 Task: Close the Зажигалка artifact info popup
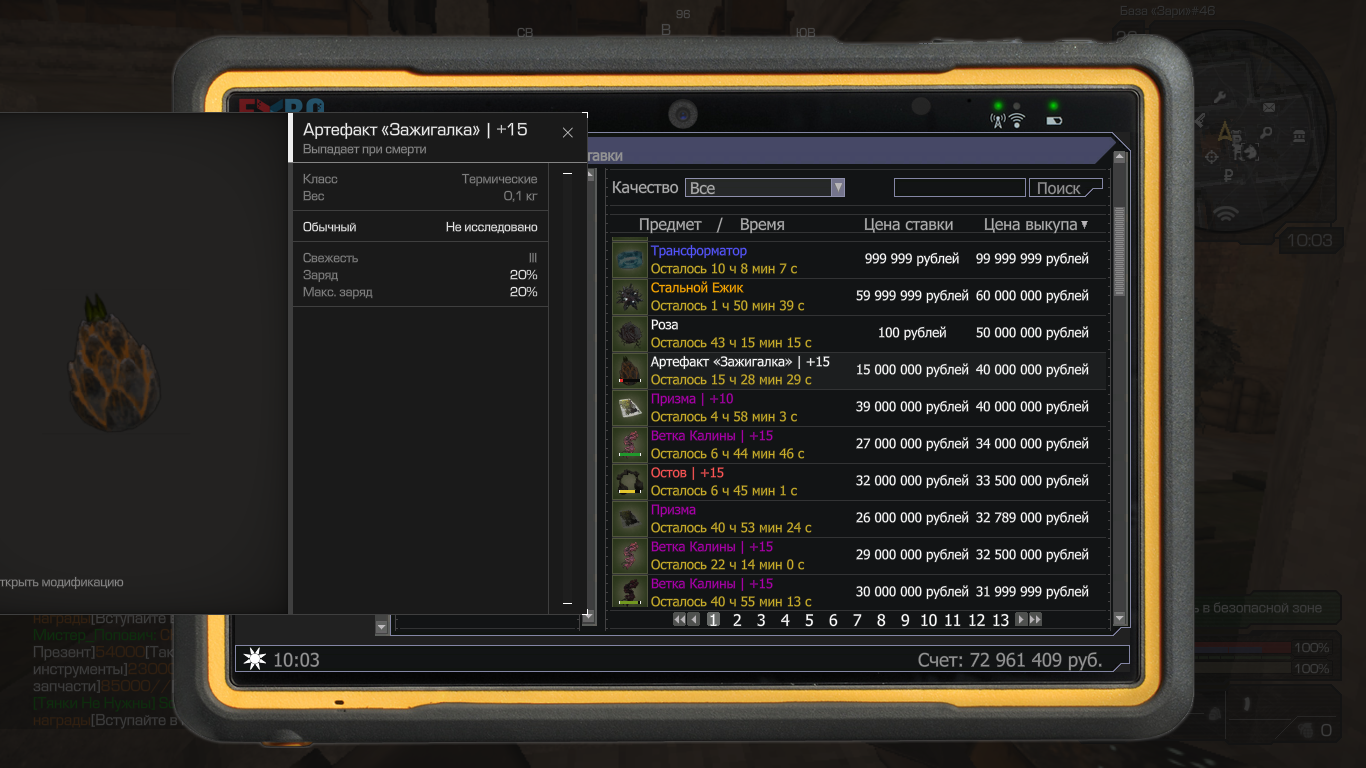point(568,133)
